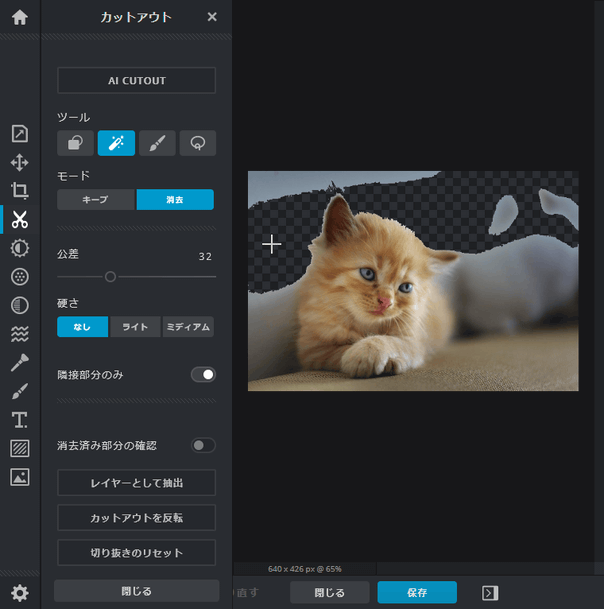Open the hatched Element tool
Image resolution: width=604 pixels, height=609 pixels.
19,449
